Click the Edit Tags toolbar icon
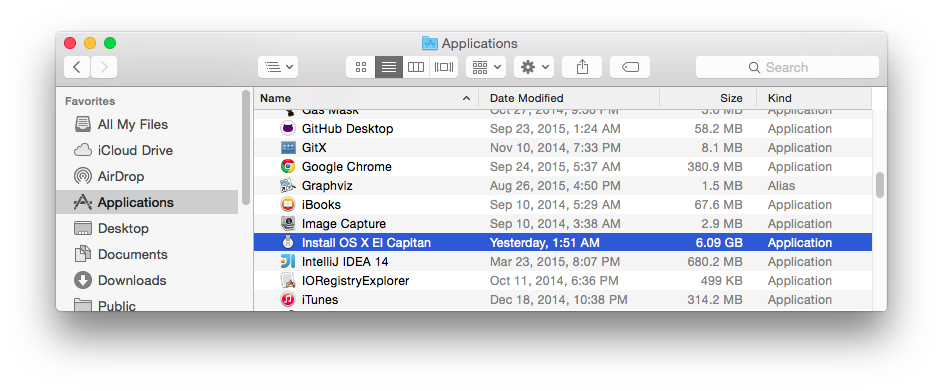Screen dimensions: 943x391 630,67
